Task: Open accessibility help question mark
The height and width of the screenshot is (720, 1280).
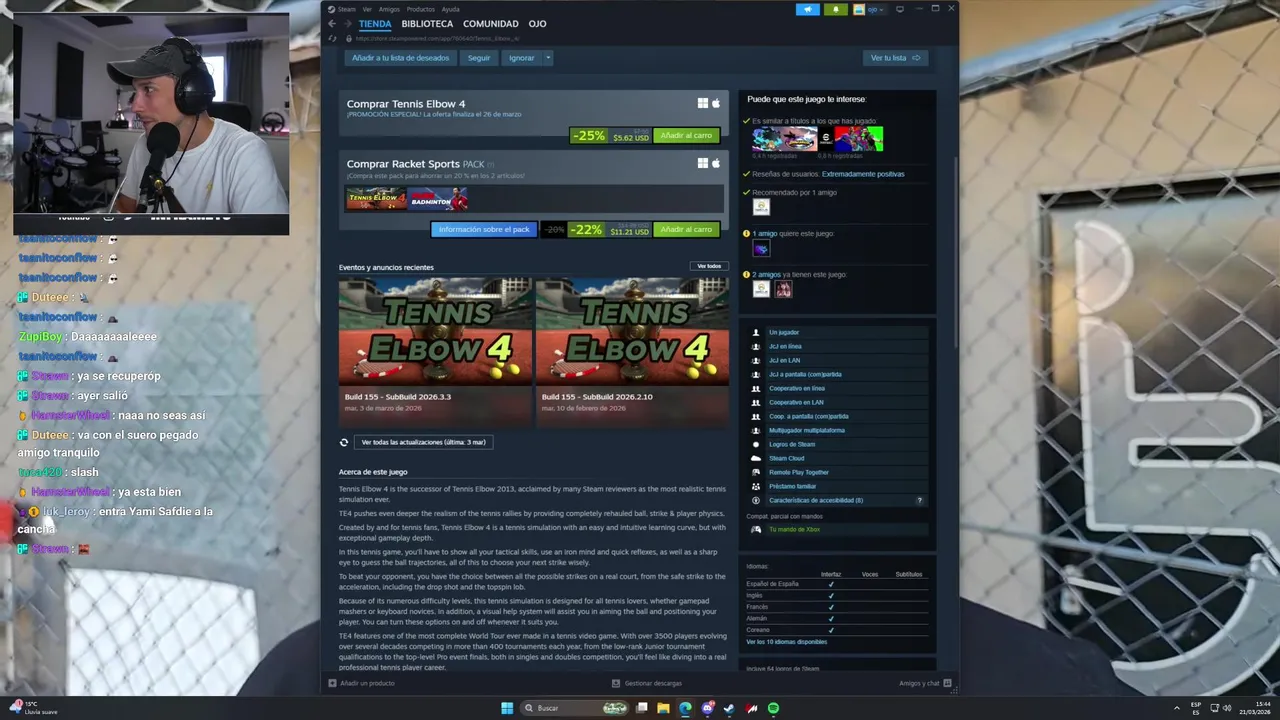Action: [x=919, y=500]
